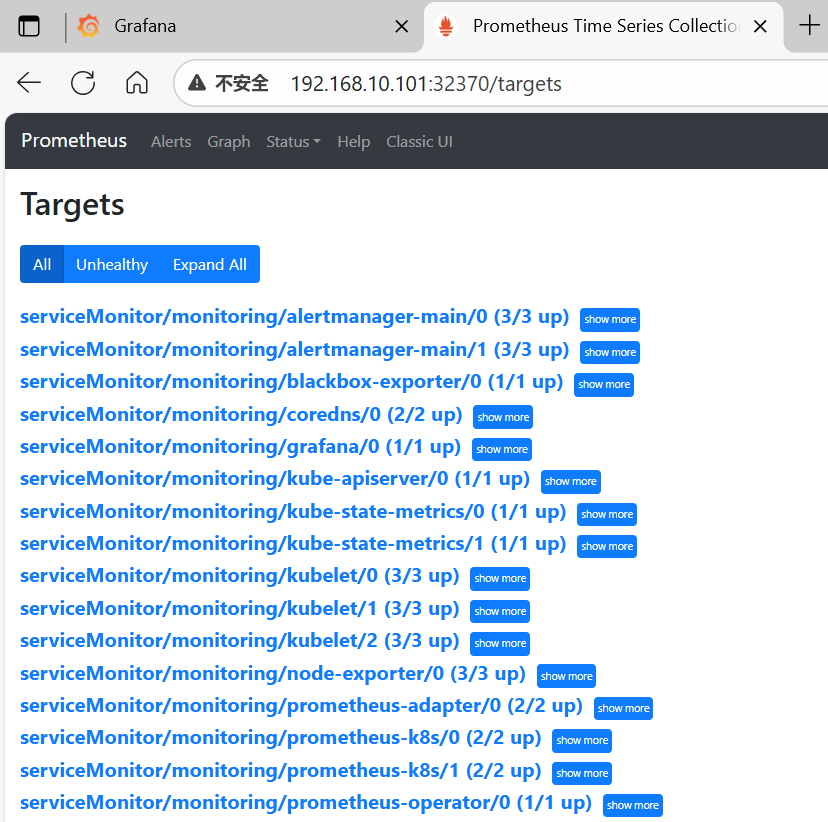
Task: Filter to Unhealthy targets only
Action: 112,264
